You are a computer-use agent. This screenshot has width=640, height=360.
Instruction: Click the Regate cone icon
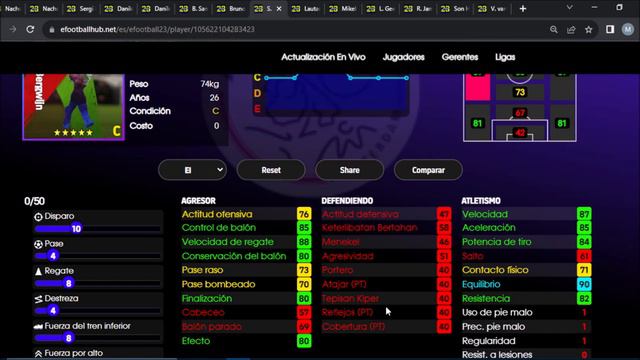[x=38, y=271]
